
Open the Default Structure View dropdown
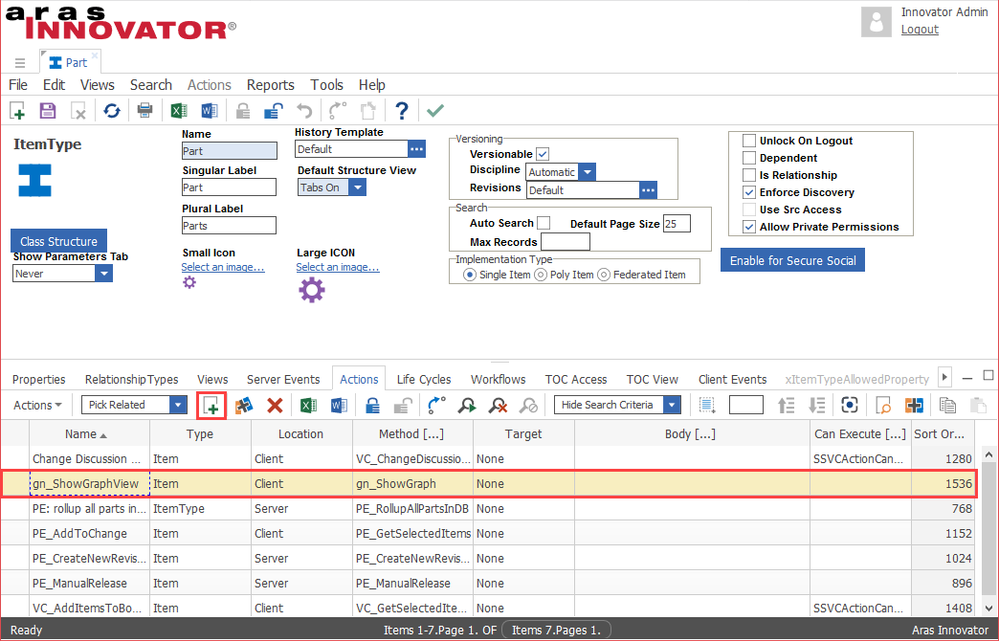click(x=357, y=187)
